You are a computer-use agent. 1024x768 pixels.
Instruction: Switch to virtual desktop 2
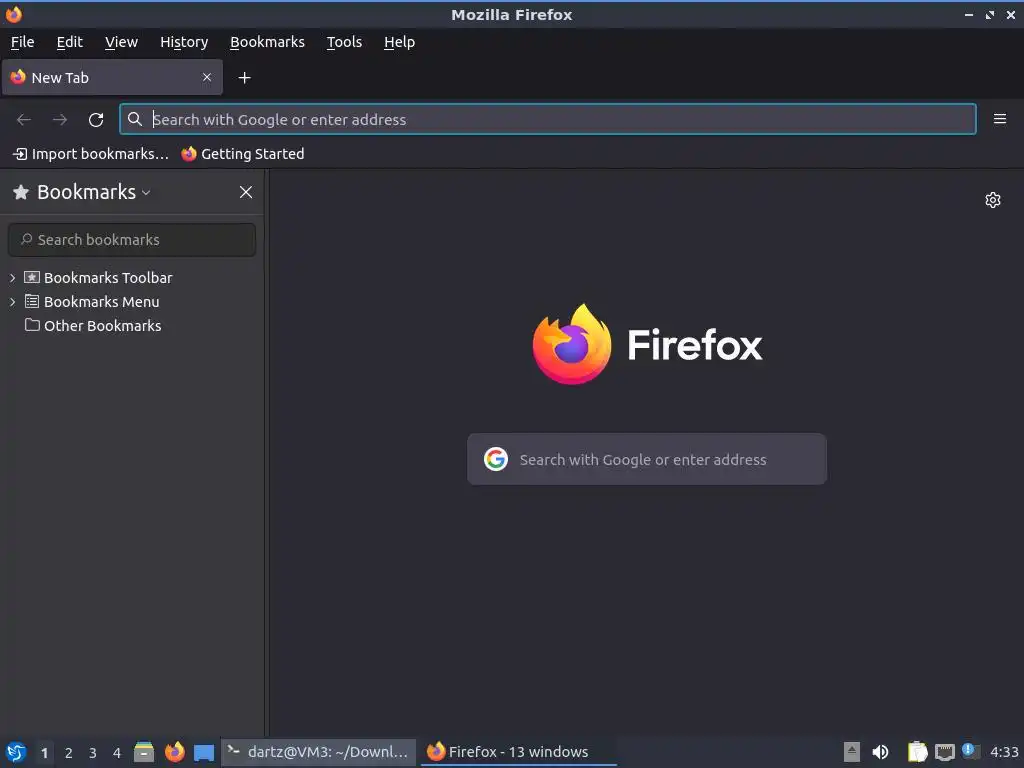pyautogui.click(x=69, y=753)
